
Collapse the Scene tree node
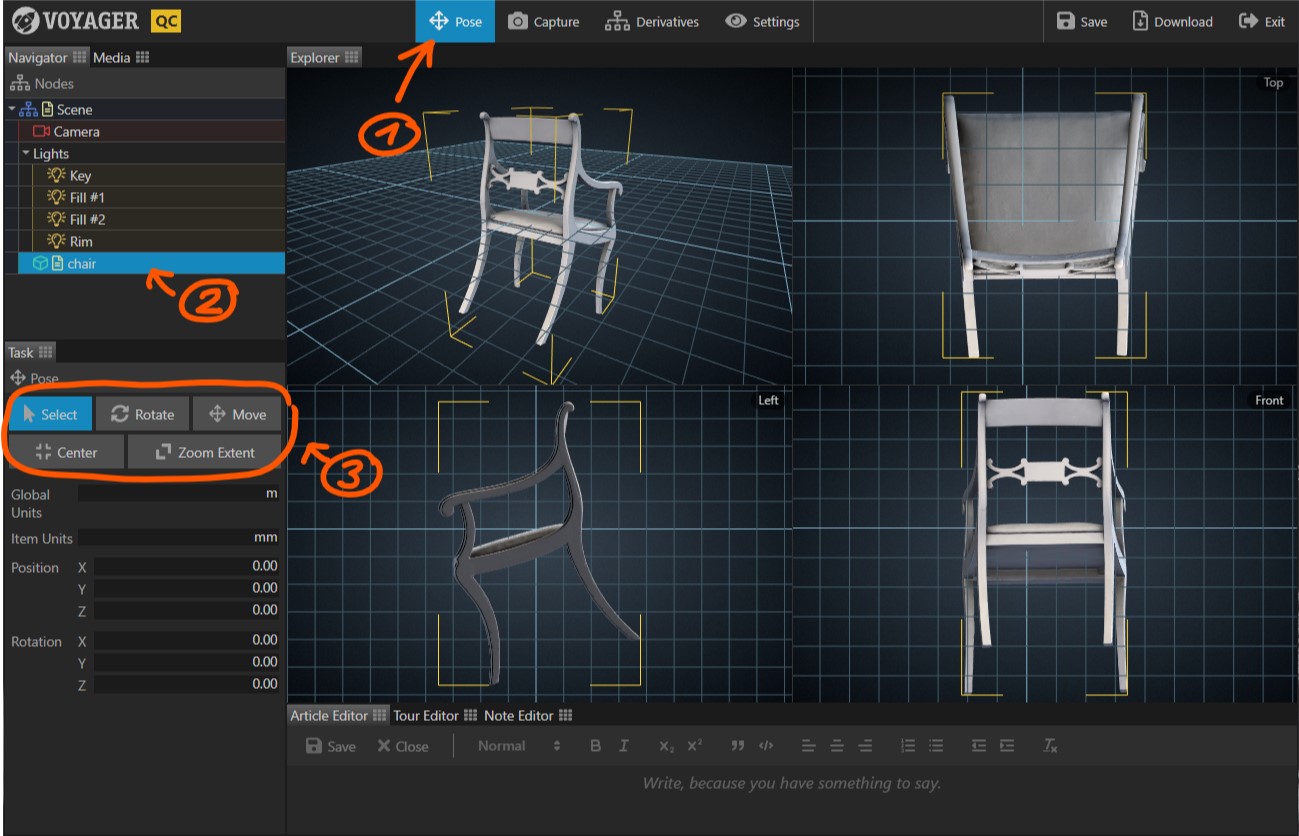(12, 110)
